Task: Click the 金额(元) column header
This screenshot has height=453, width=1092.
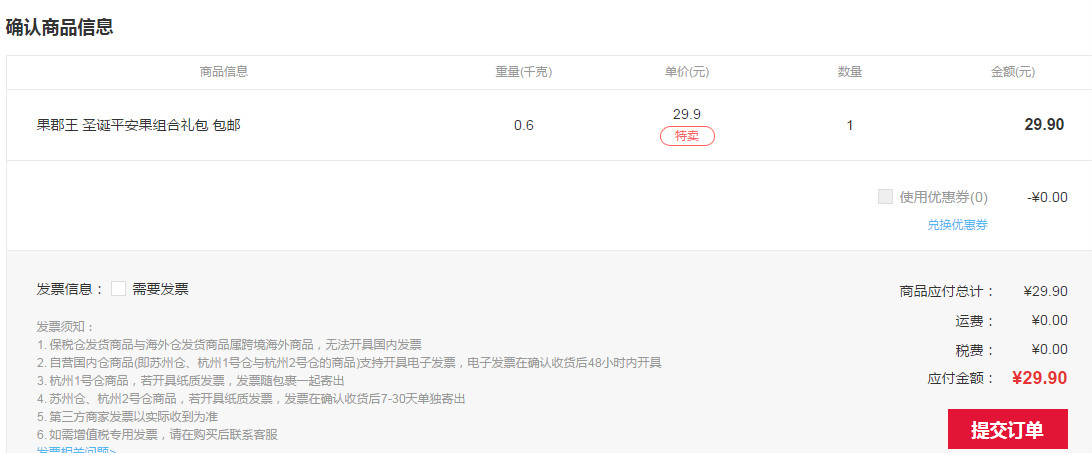Action: coord(1013,71)
